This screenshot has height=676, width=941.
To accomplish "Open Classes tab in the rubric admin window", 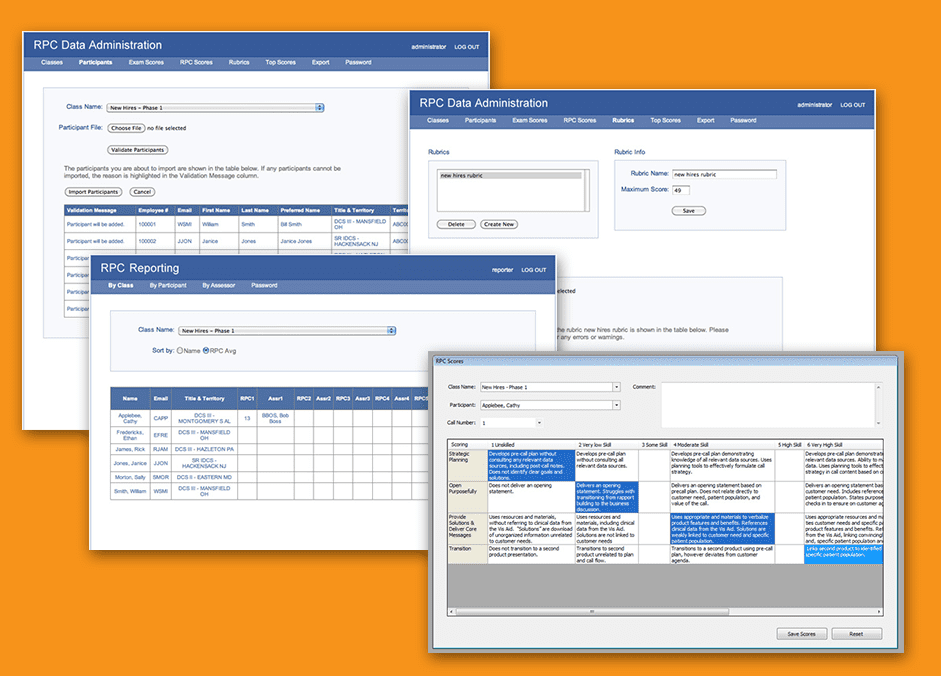I will (438, 121).
